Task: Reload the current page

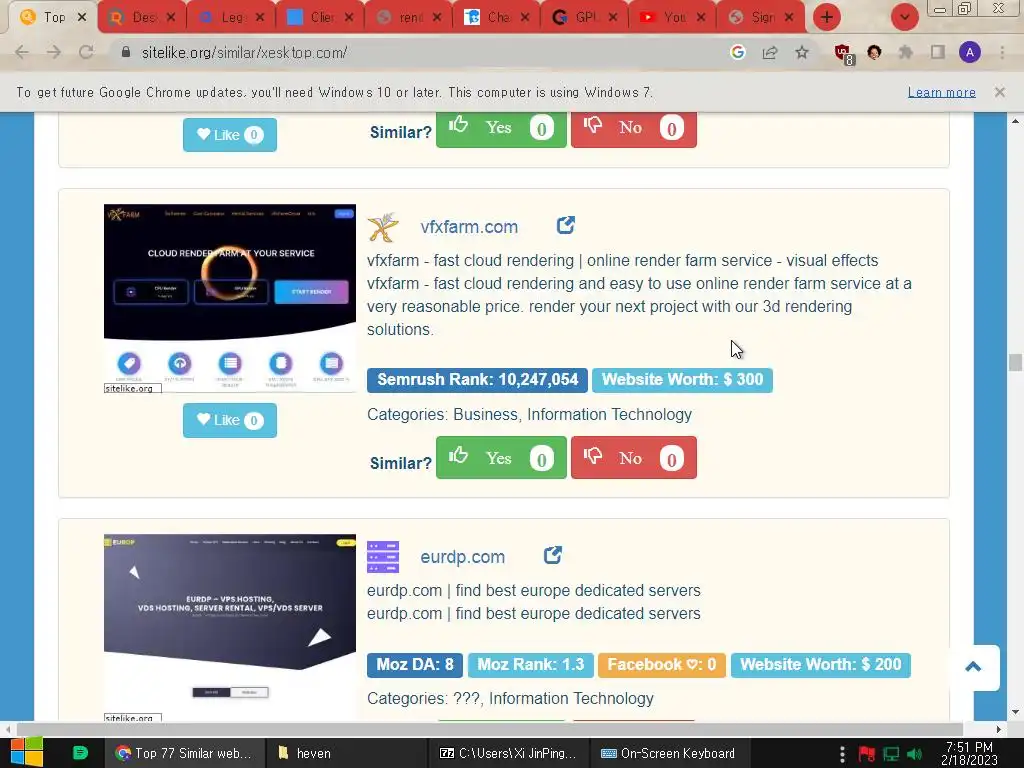Action: coord(86,53)
